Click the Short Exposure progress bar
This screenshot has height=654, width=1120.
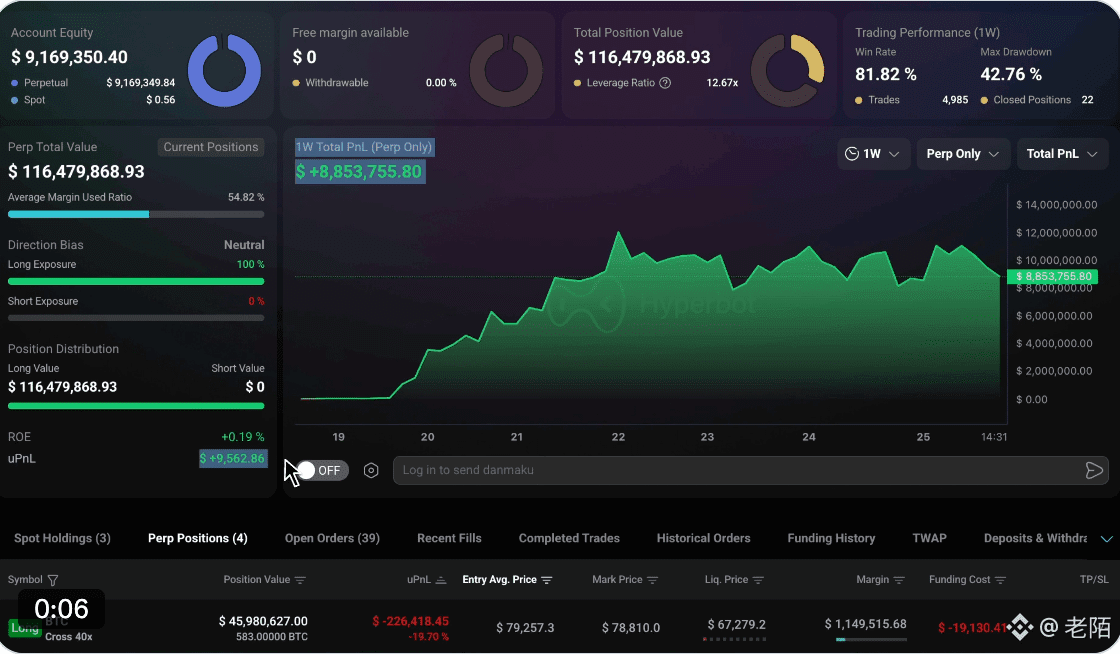[x=136, y=318]
